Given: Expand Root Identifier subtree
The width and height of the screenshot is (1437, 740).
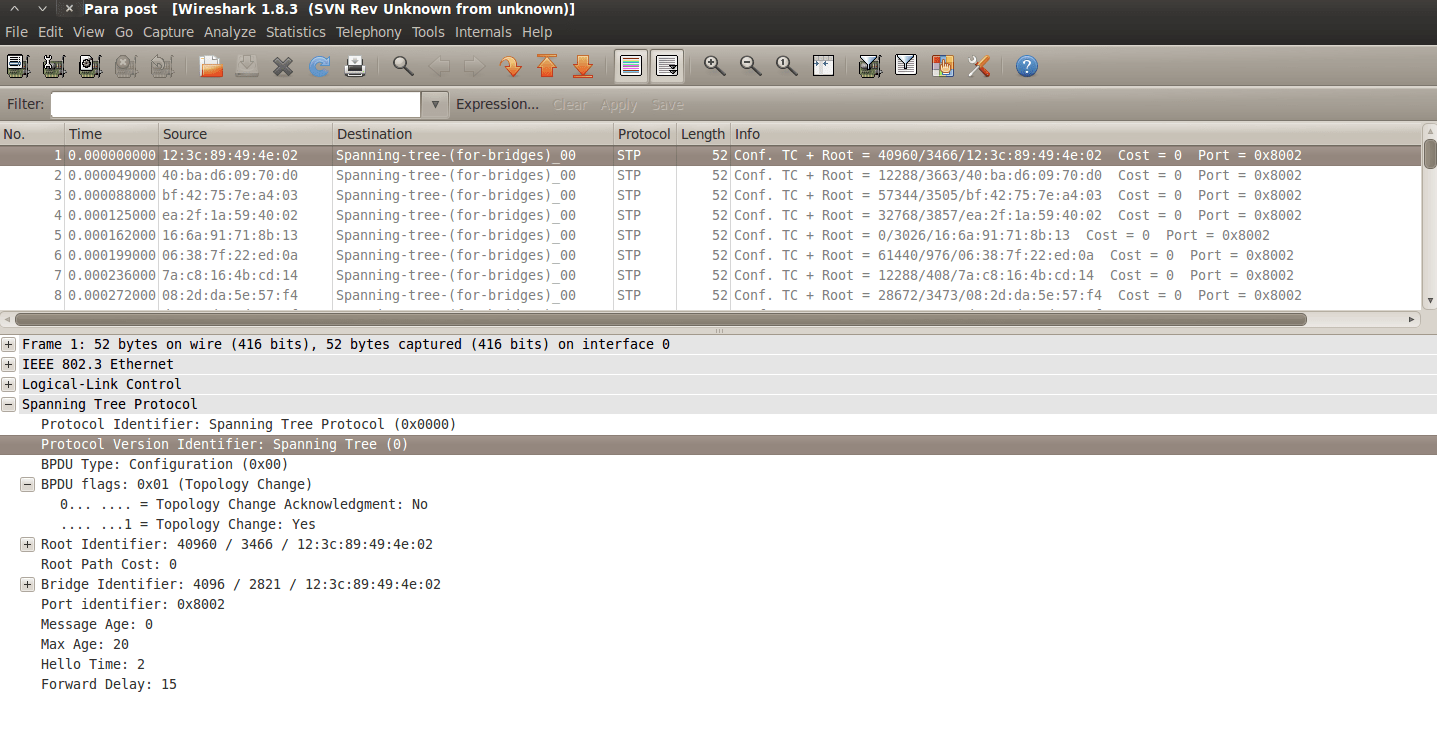Looking at the screenshot, I should pos(28,544).
